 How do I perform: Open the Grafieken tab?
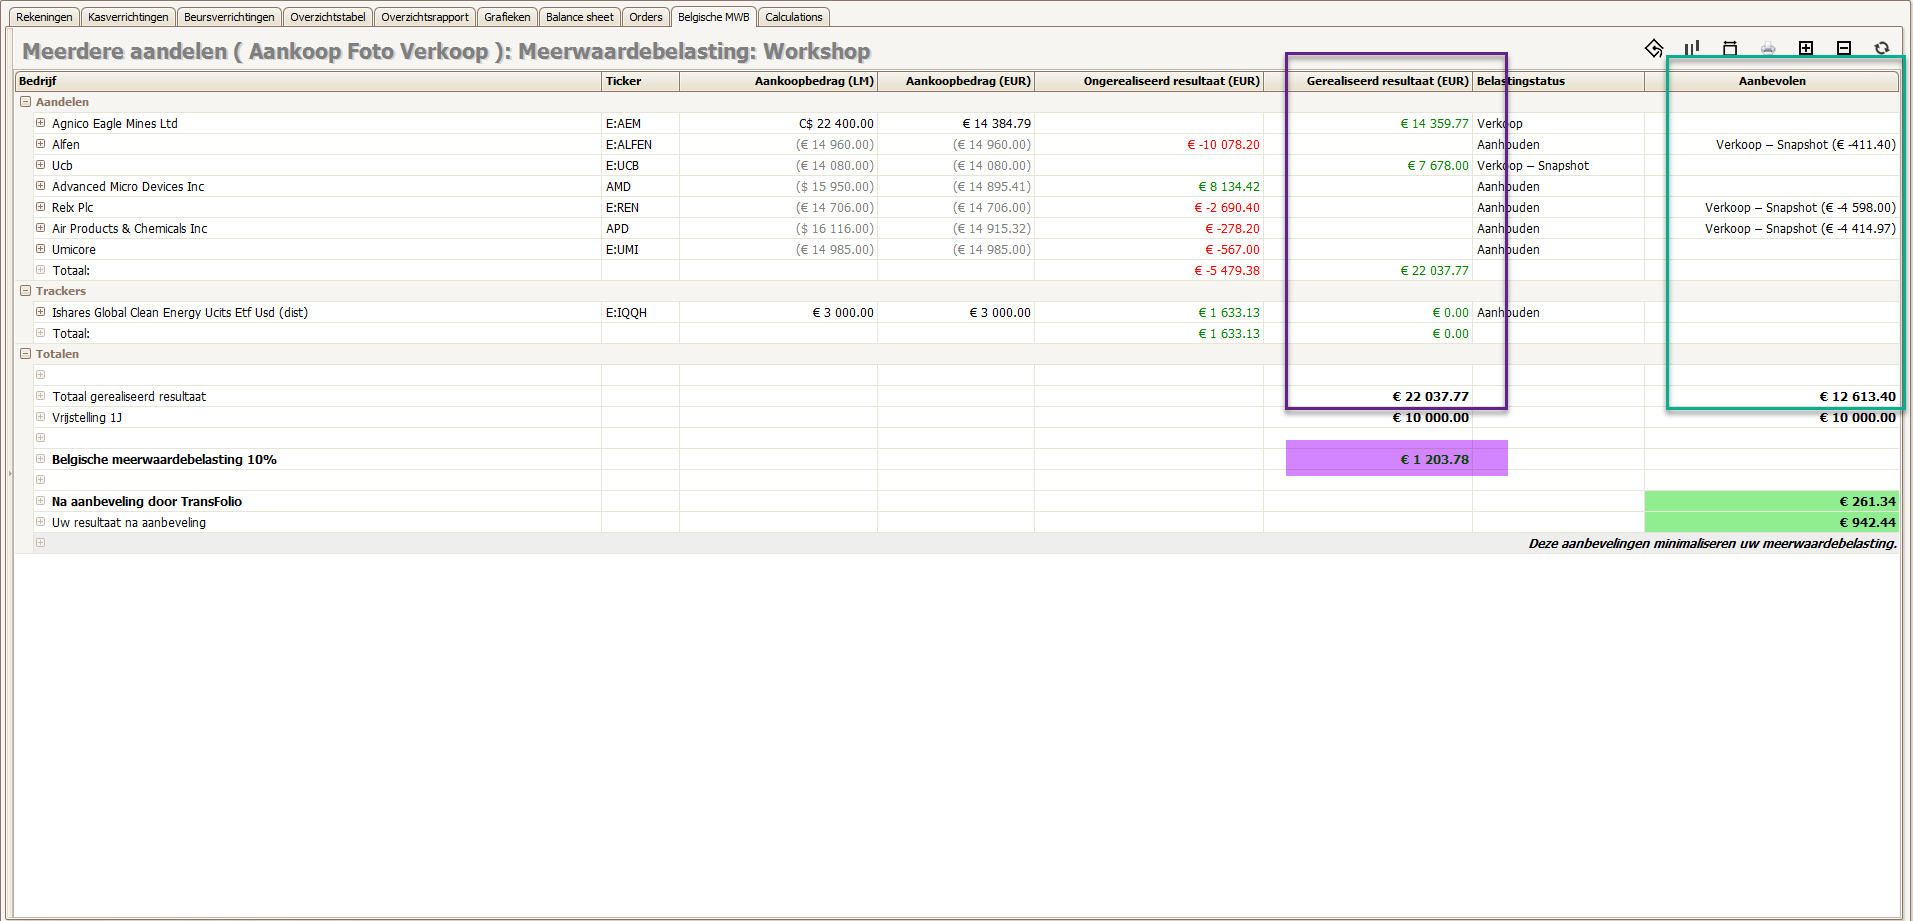[507, 17]
